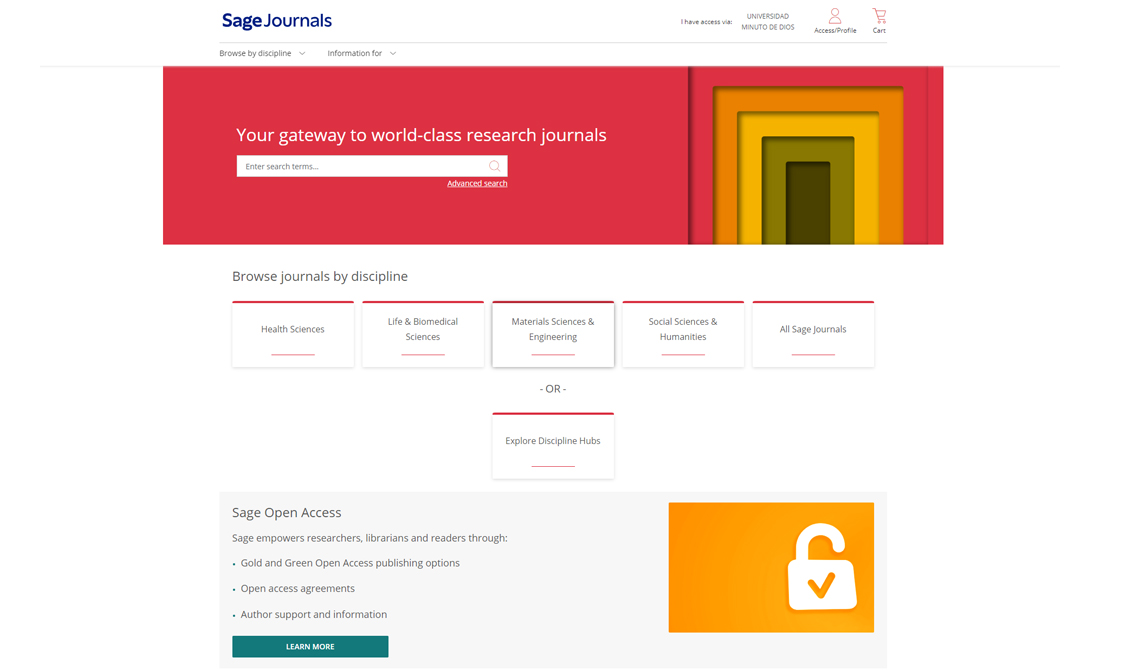Image resolution: width=1140 pixels, height=670 pixels.
Task: Open Explore Discipline Hubs card
Action: pyautogui.click(x=553, y=446)
